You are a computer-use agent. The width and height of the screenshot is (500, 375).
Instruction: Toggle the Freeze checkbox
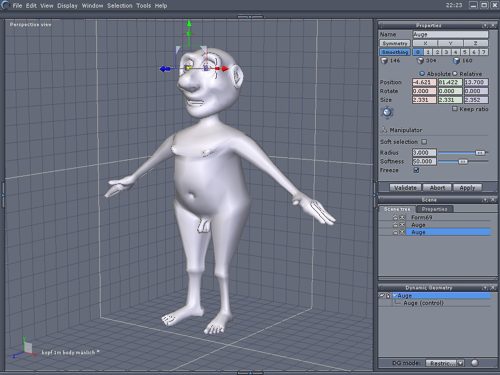pyautogui.click(x=416, y=170)
